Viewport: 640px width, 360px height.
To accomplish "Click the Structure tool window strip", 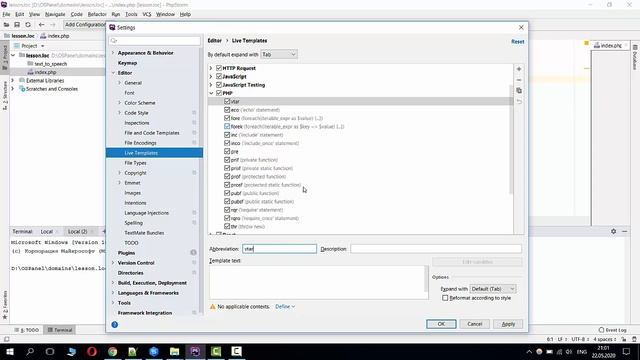I will point(5,96).
